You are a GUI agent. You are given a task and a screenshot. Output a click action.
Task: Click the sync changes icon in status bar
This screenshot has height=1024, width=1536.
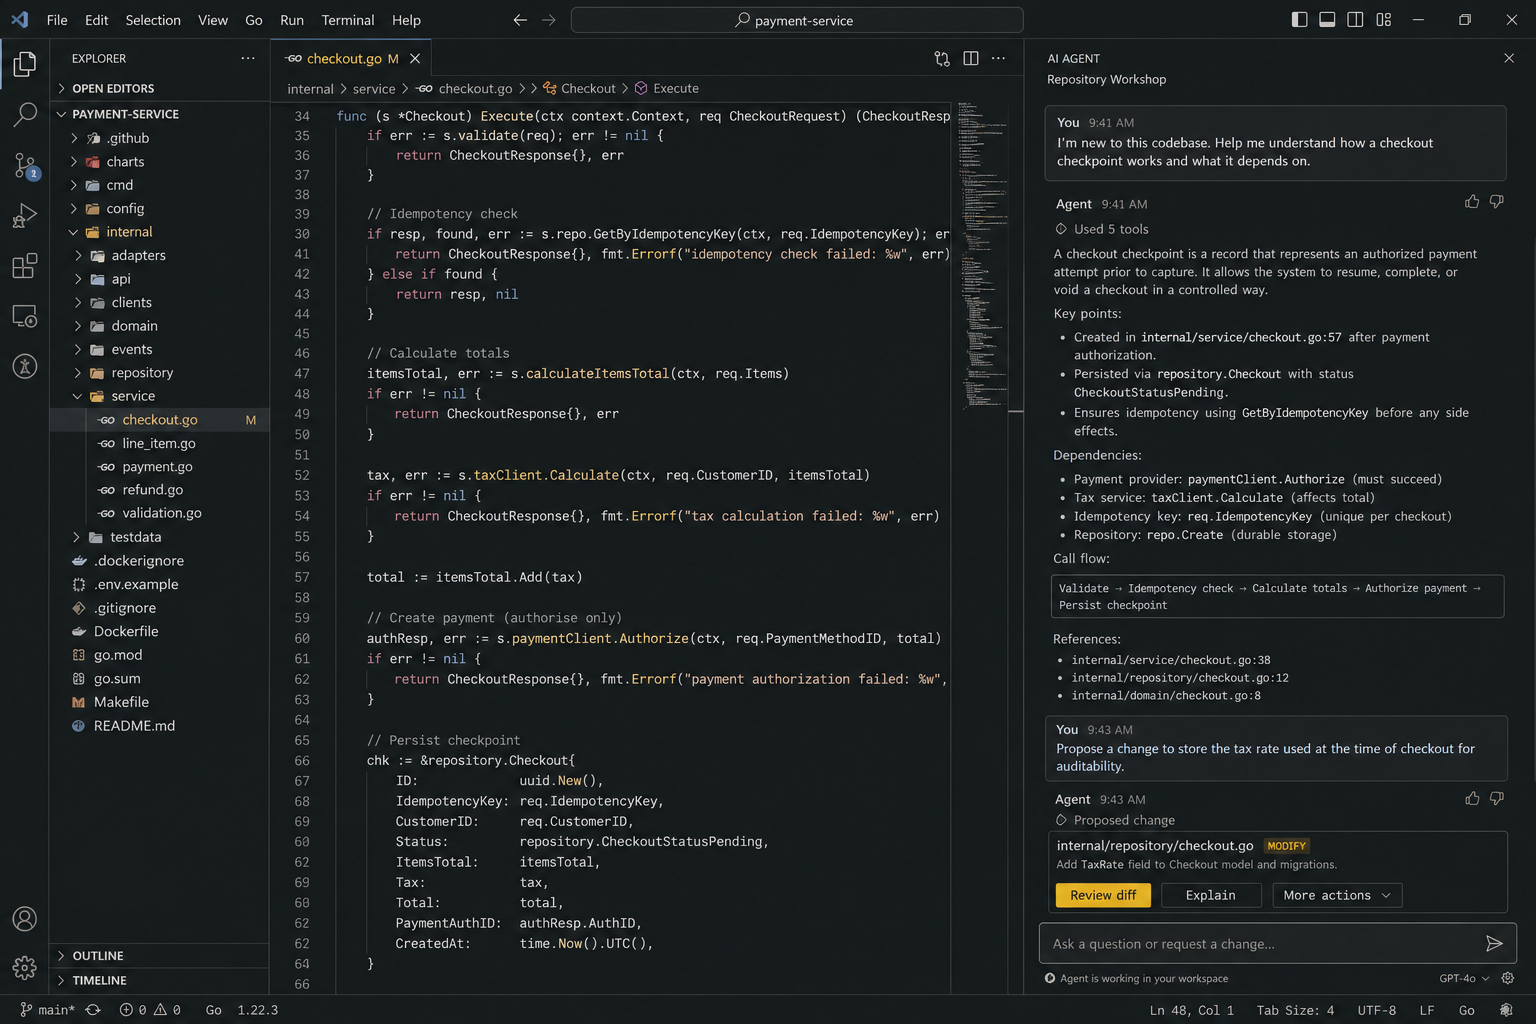93,1010
